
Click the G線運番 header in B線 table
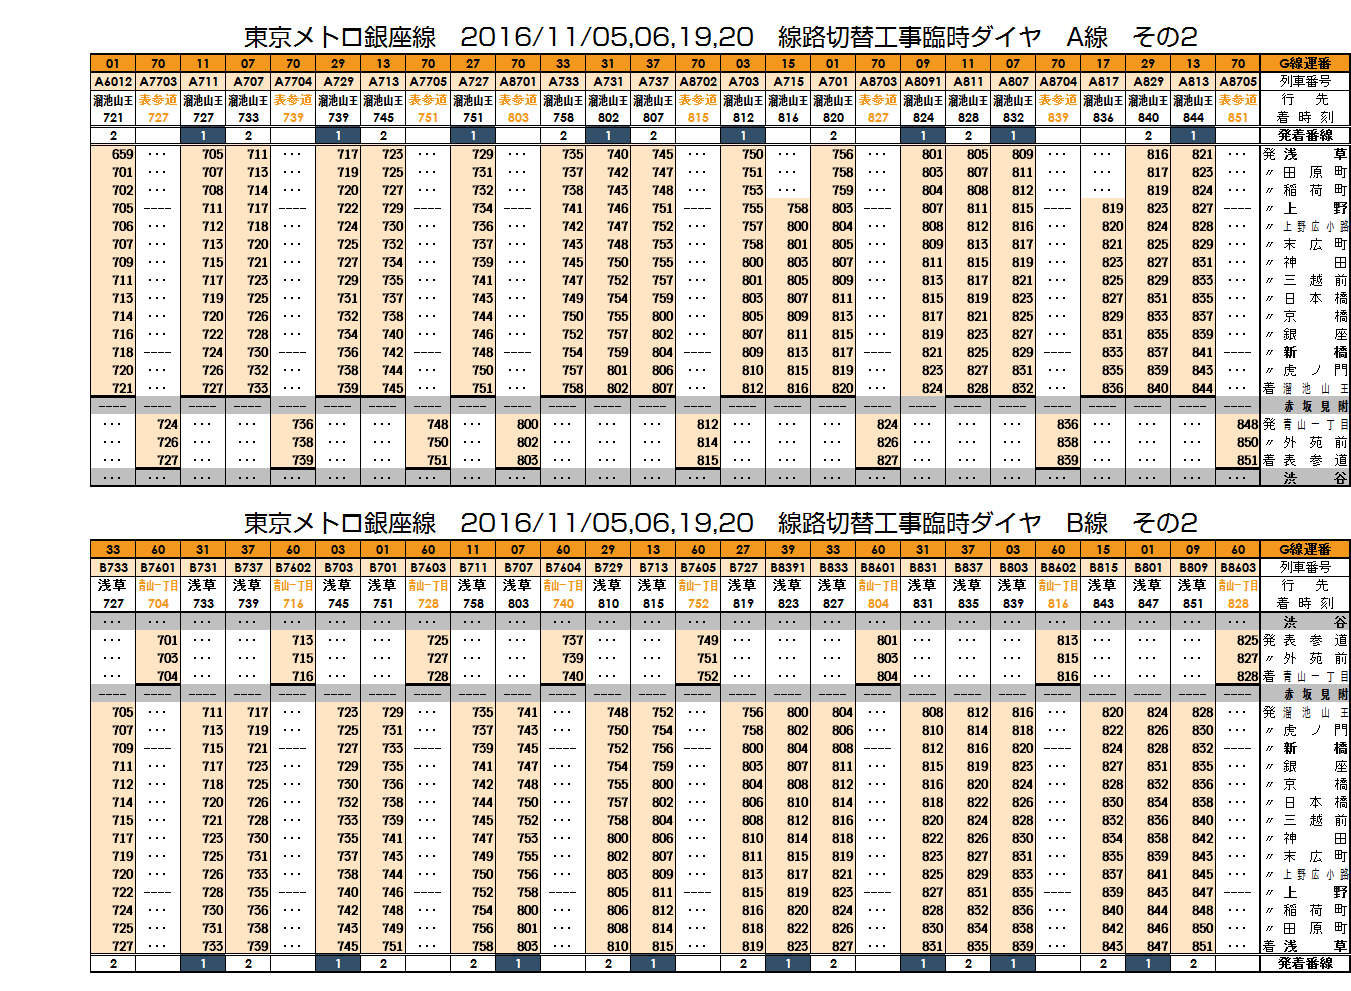click(x=1305, y=549)
